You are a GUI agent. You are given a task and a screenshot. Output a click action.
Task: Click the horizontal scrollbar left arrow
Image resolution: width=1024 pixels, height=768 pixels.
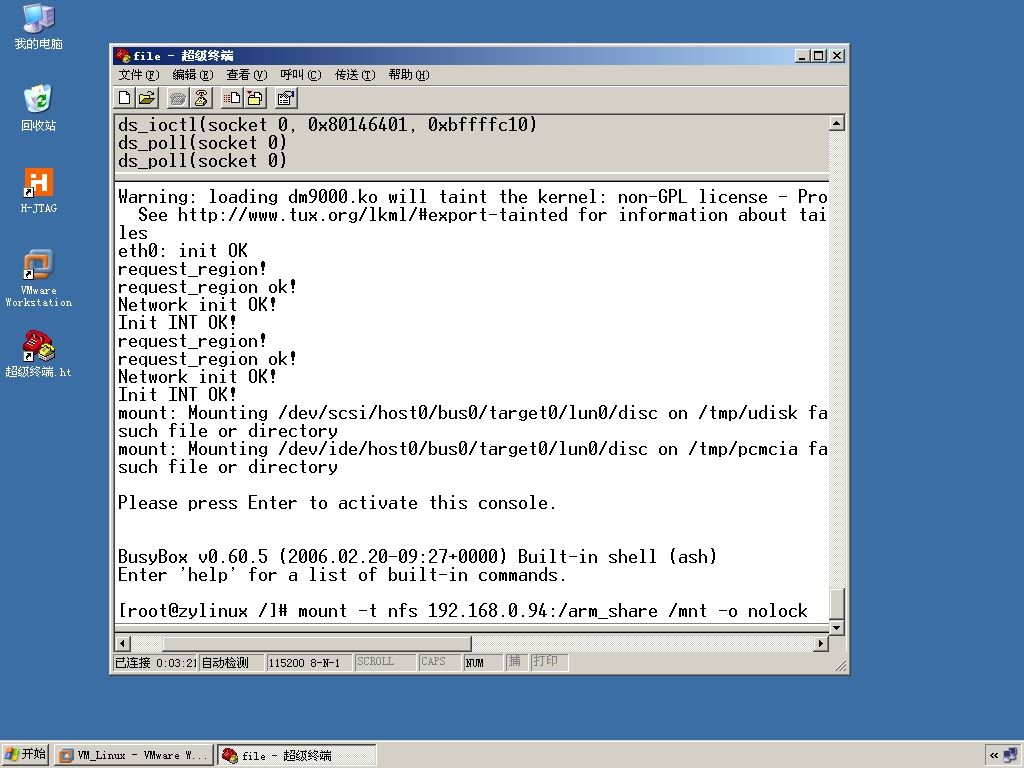(x=122, y=643)
